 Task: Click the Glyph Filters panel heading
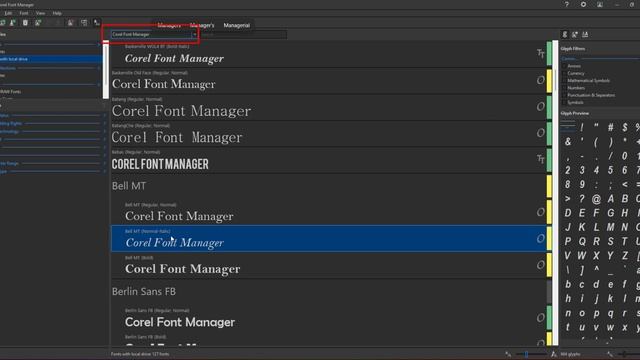point(573,49)
